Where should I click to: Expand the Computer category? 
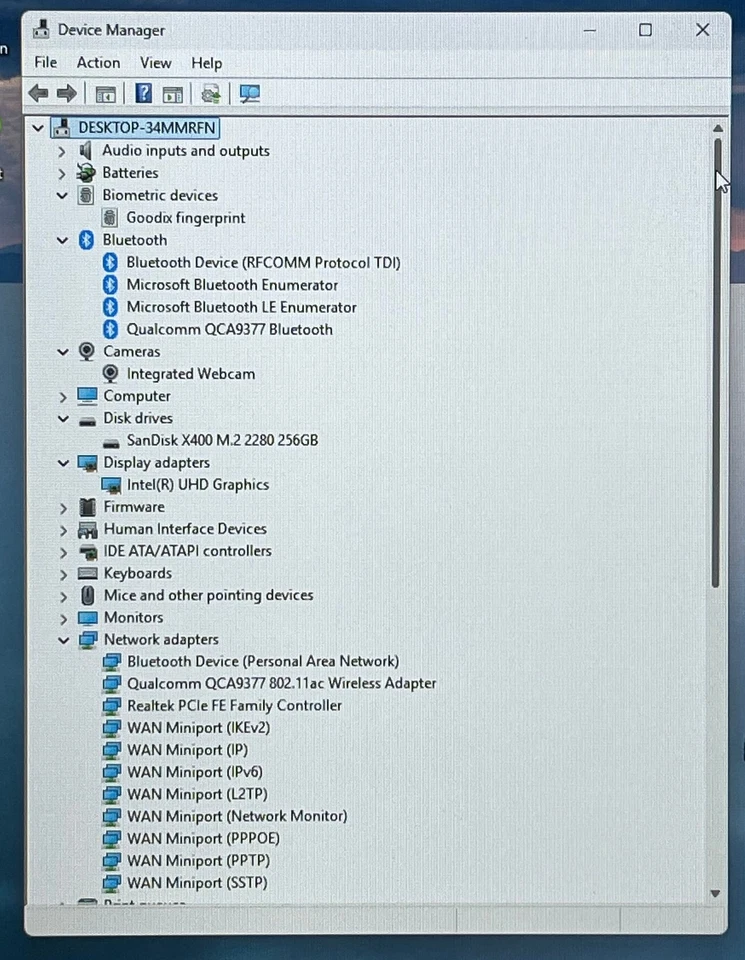[x=62, y=397]
